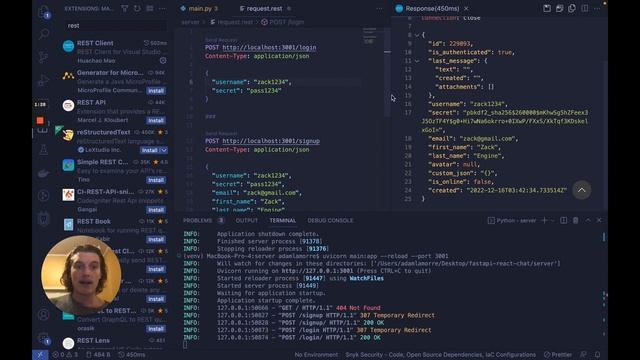The height and width of the screenshot is (360, 640).
Task: Click Send Request above POST signup
Action: point(221,133)
